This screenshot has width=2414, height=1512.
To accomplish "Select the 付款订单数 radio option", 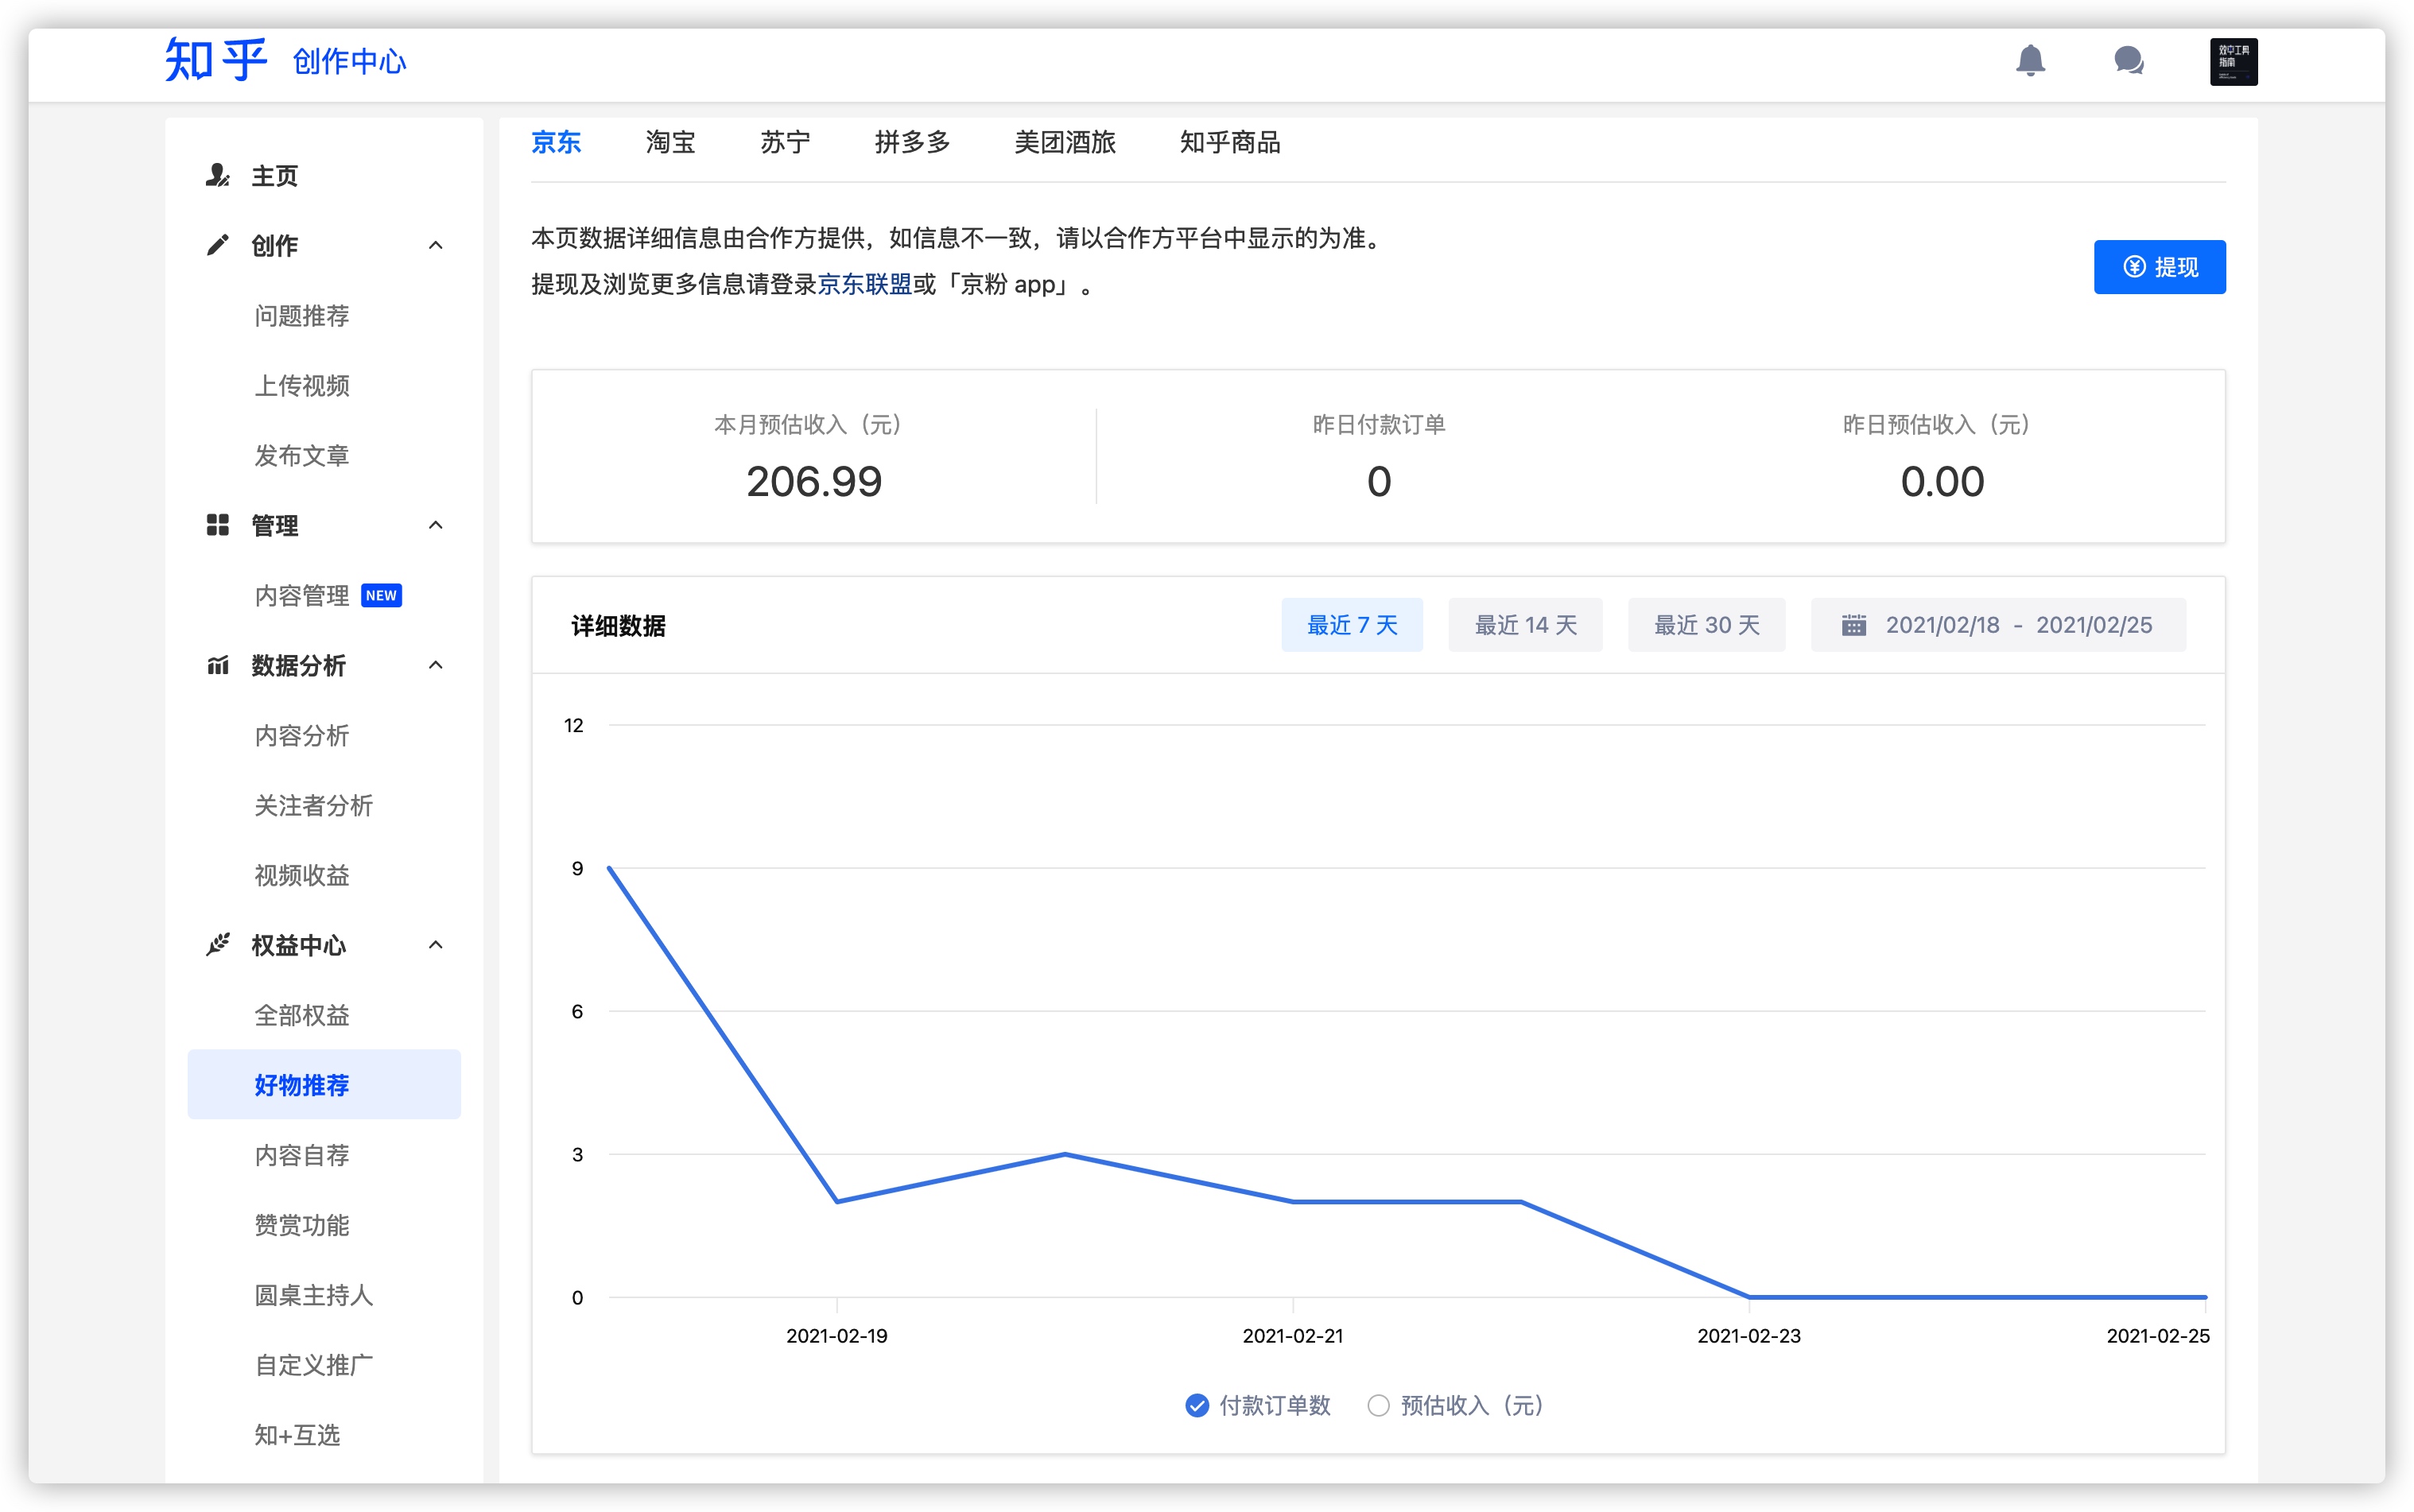I will (x=1196, y=1405).
